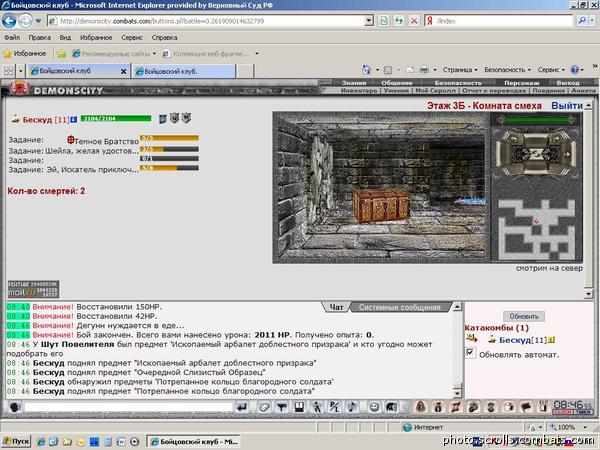Image resolution: width=600 pixels, height=450 pixels.
Task: Click the Выход game menu item
Action: pyautogui.click(x=568, y=82)
